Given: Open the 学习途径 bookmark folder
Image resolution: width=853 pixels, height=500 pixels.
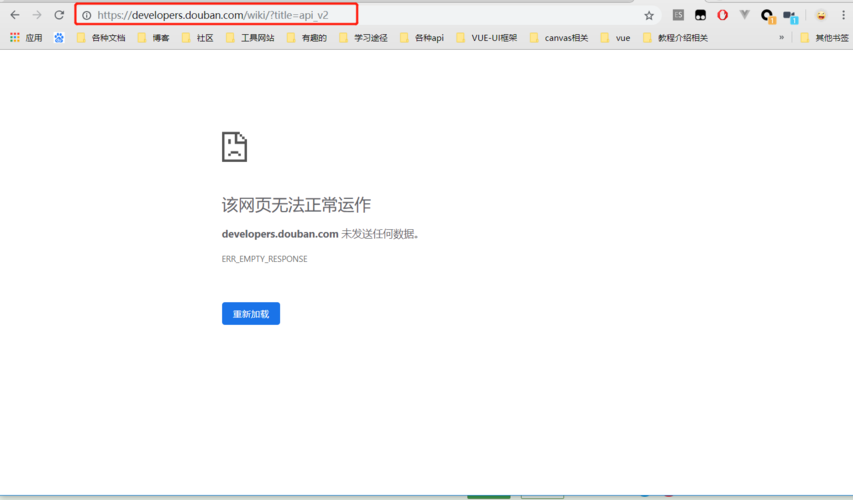Looking at the screenshot, I should (x=363, y=38).
